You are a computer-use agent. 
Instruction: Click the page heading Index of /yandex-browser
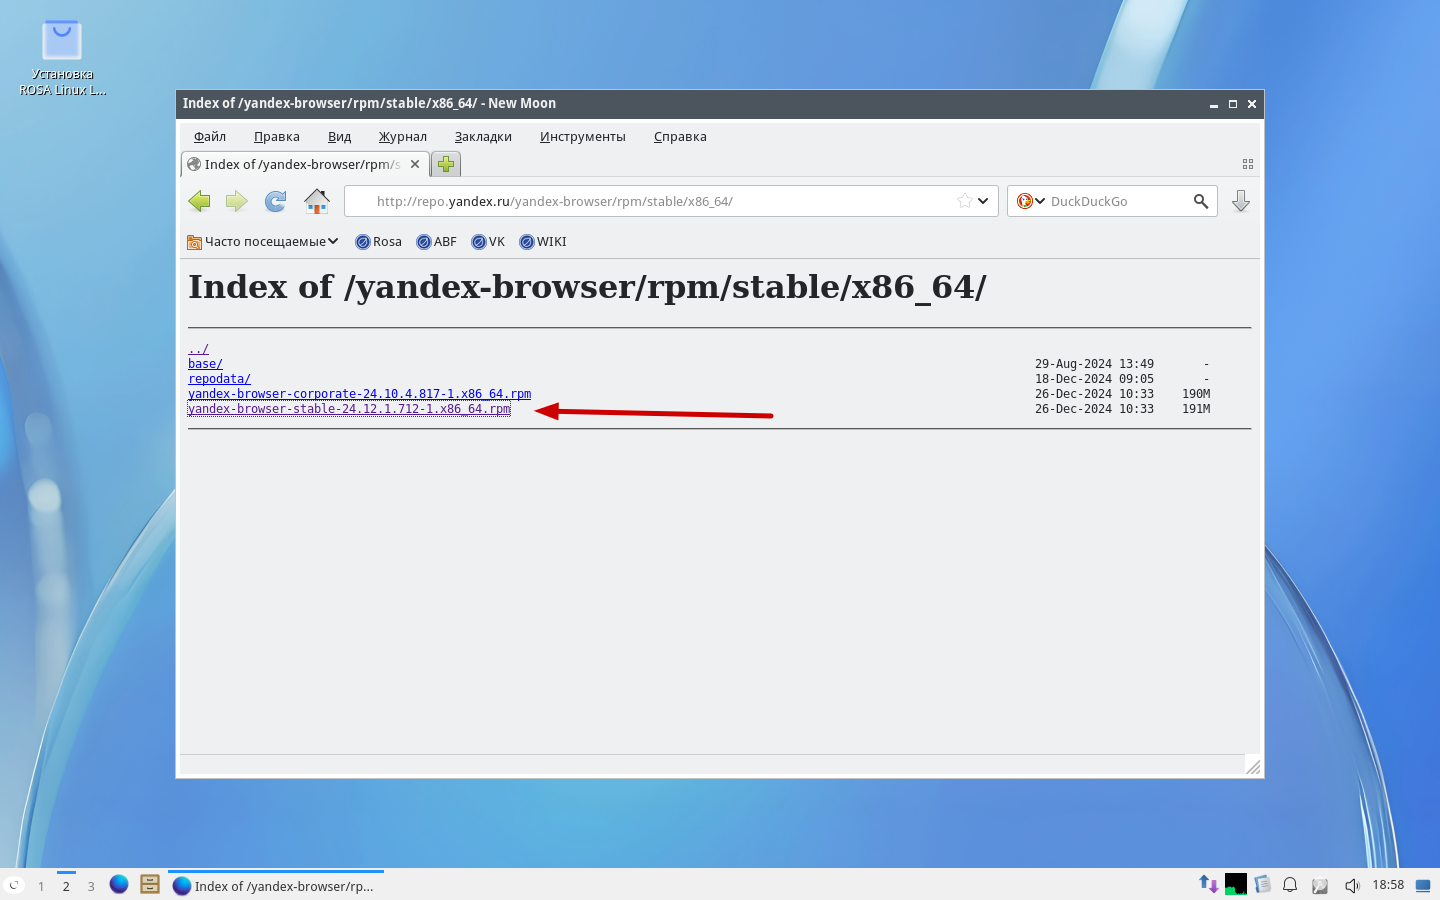(587, 287)
